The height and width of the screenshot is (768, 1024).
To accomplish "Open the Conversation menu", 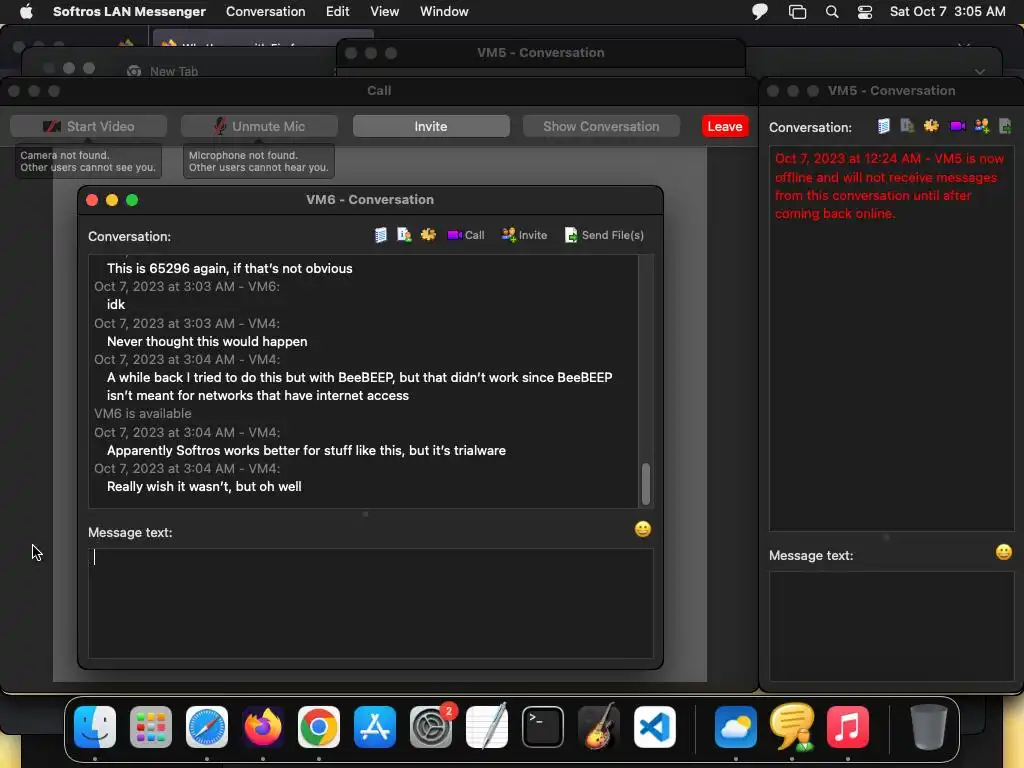I will [x=266, y=12].
